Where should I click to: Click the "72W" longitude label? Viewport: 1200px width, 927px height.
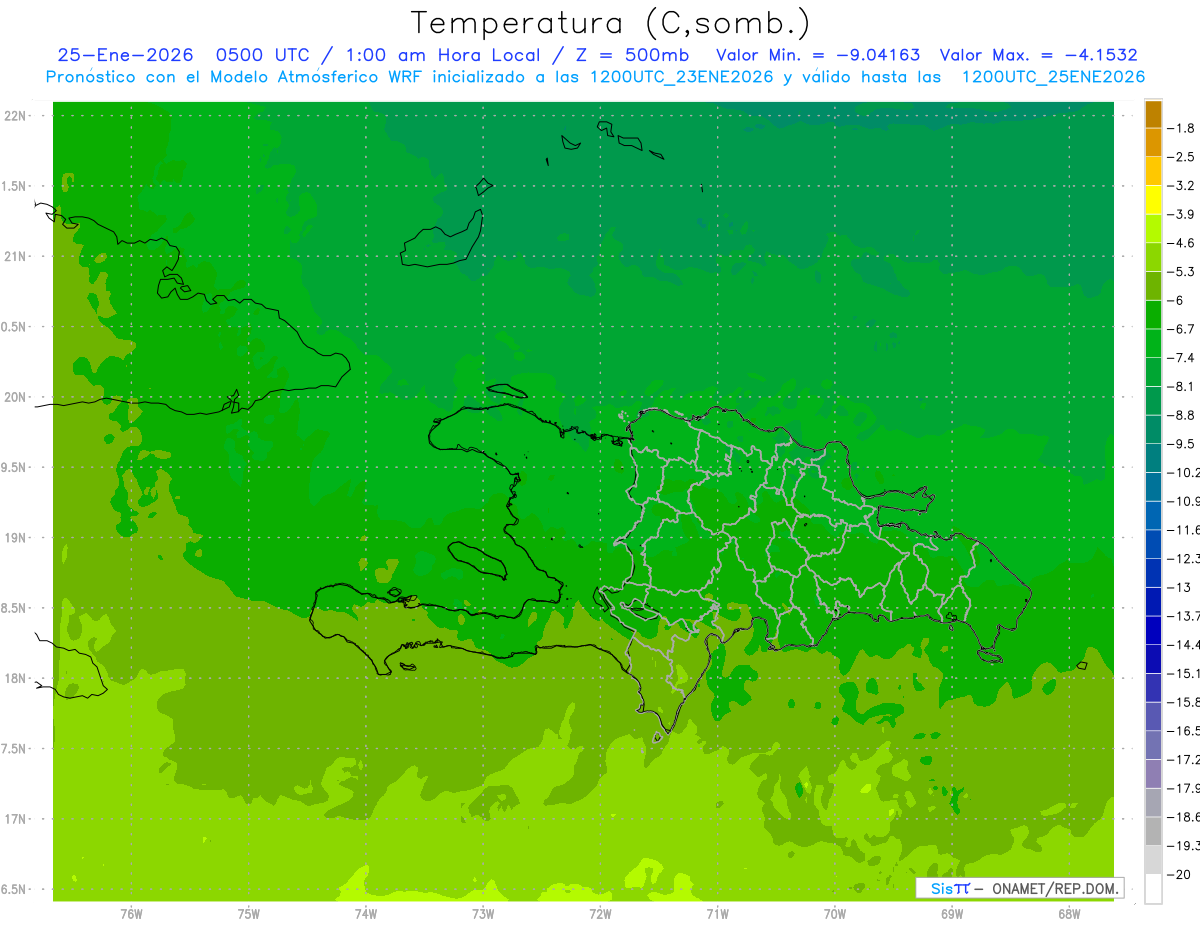pyautogui.click(x=600, y=914)
